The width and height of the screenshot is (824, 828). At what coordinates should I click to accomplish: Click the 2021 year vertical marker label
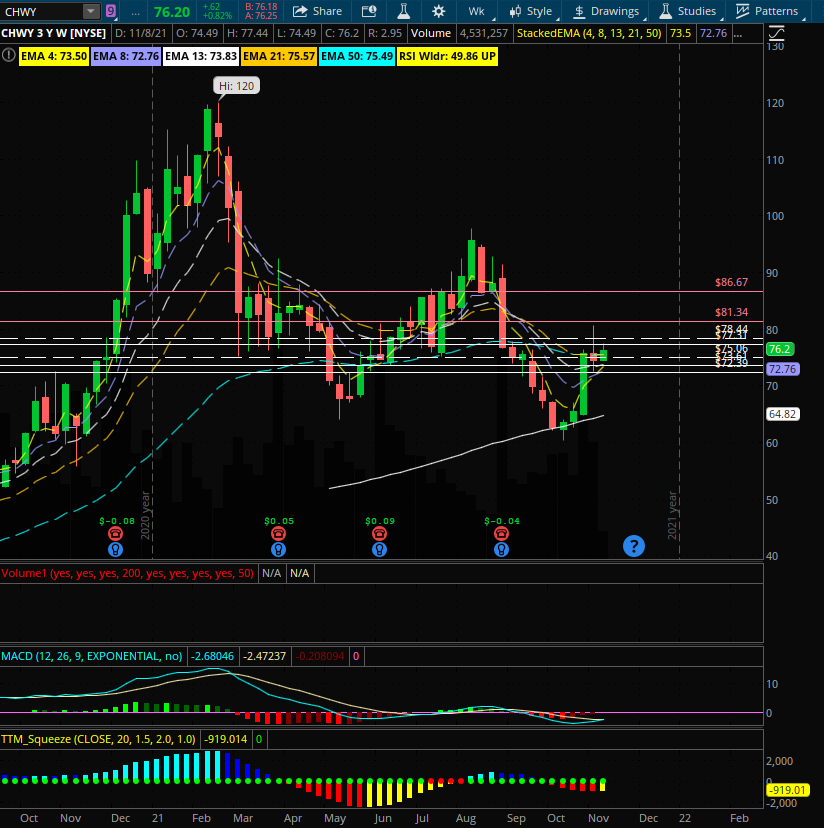click(672, 515)
